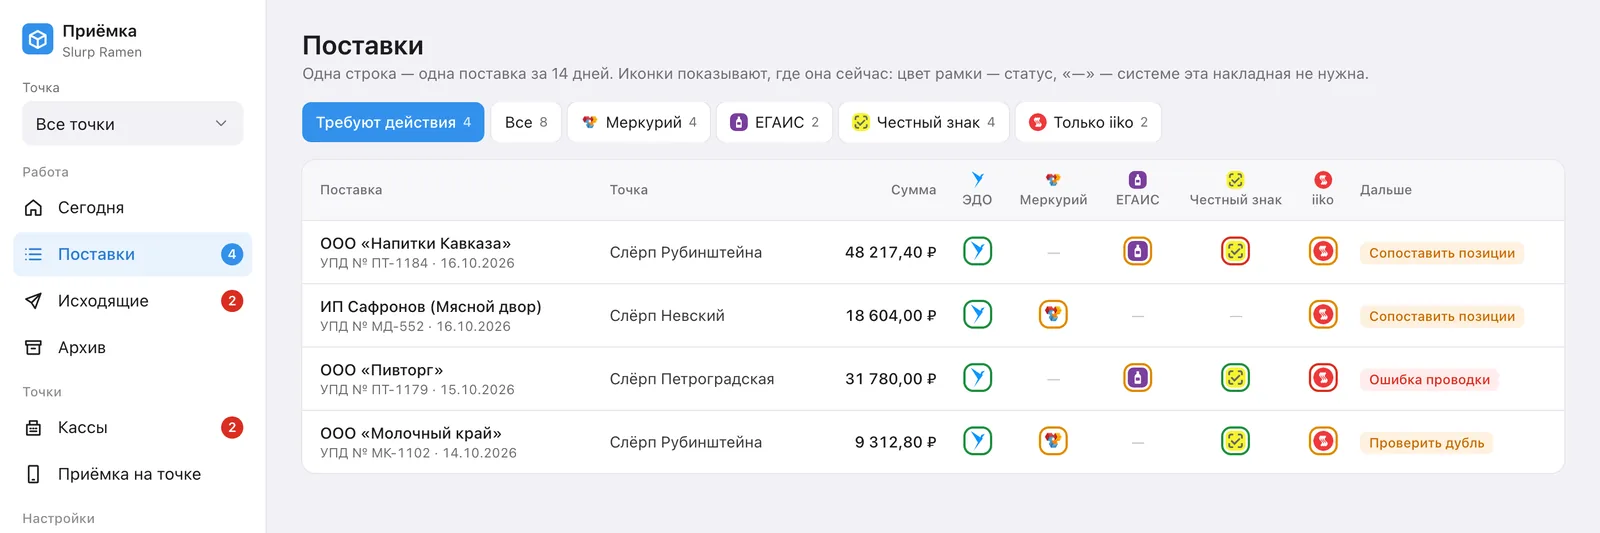Screen dimensions: 1600x533
Task: Click the amount 48 217,40 ₽
Action: (890, 252)
